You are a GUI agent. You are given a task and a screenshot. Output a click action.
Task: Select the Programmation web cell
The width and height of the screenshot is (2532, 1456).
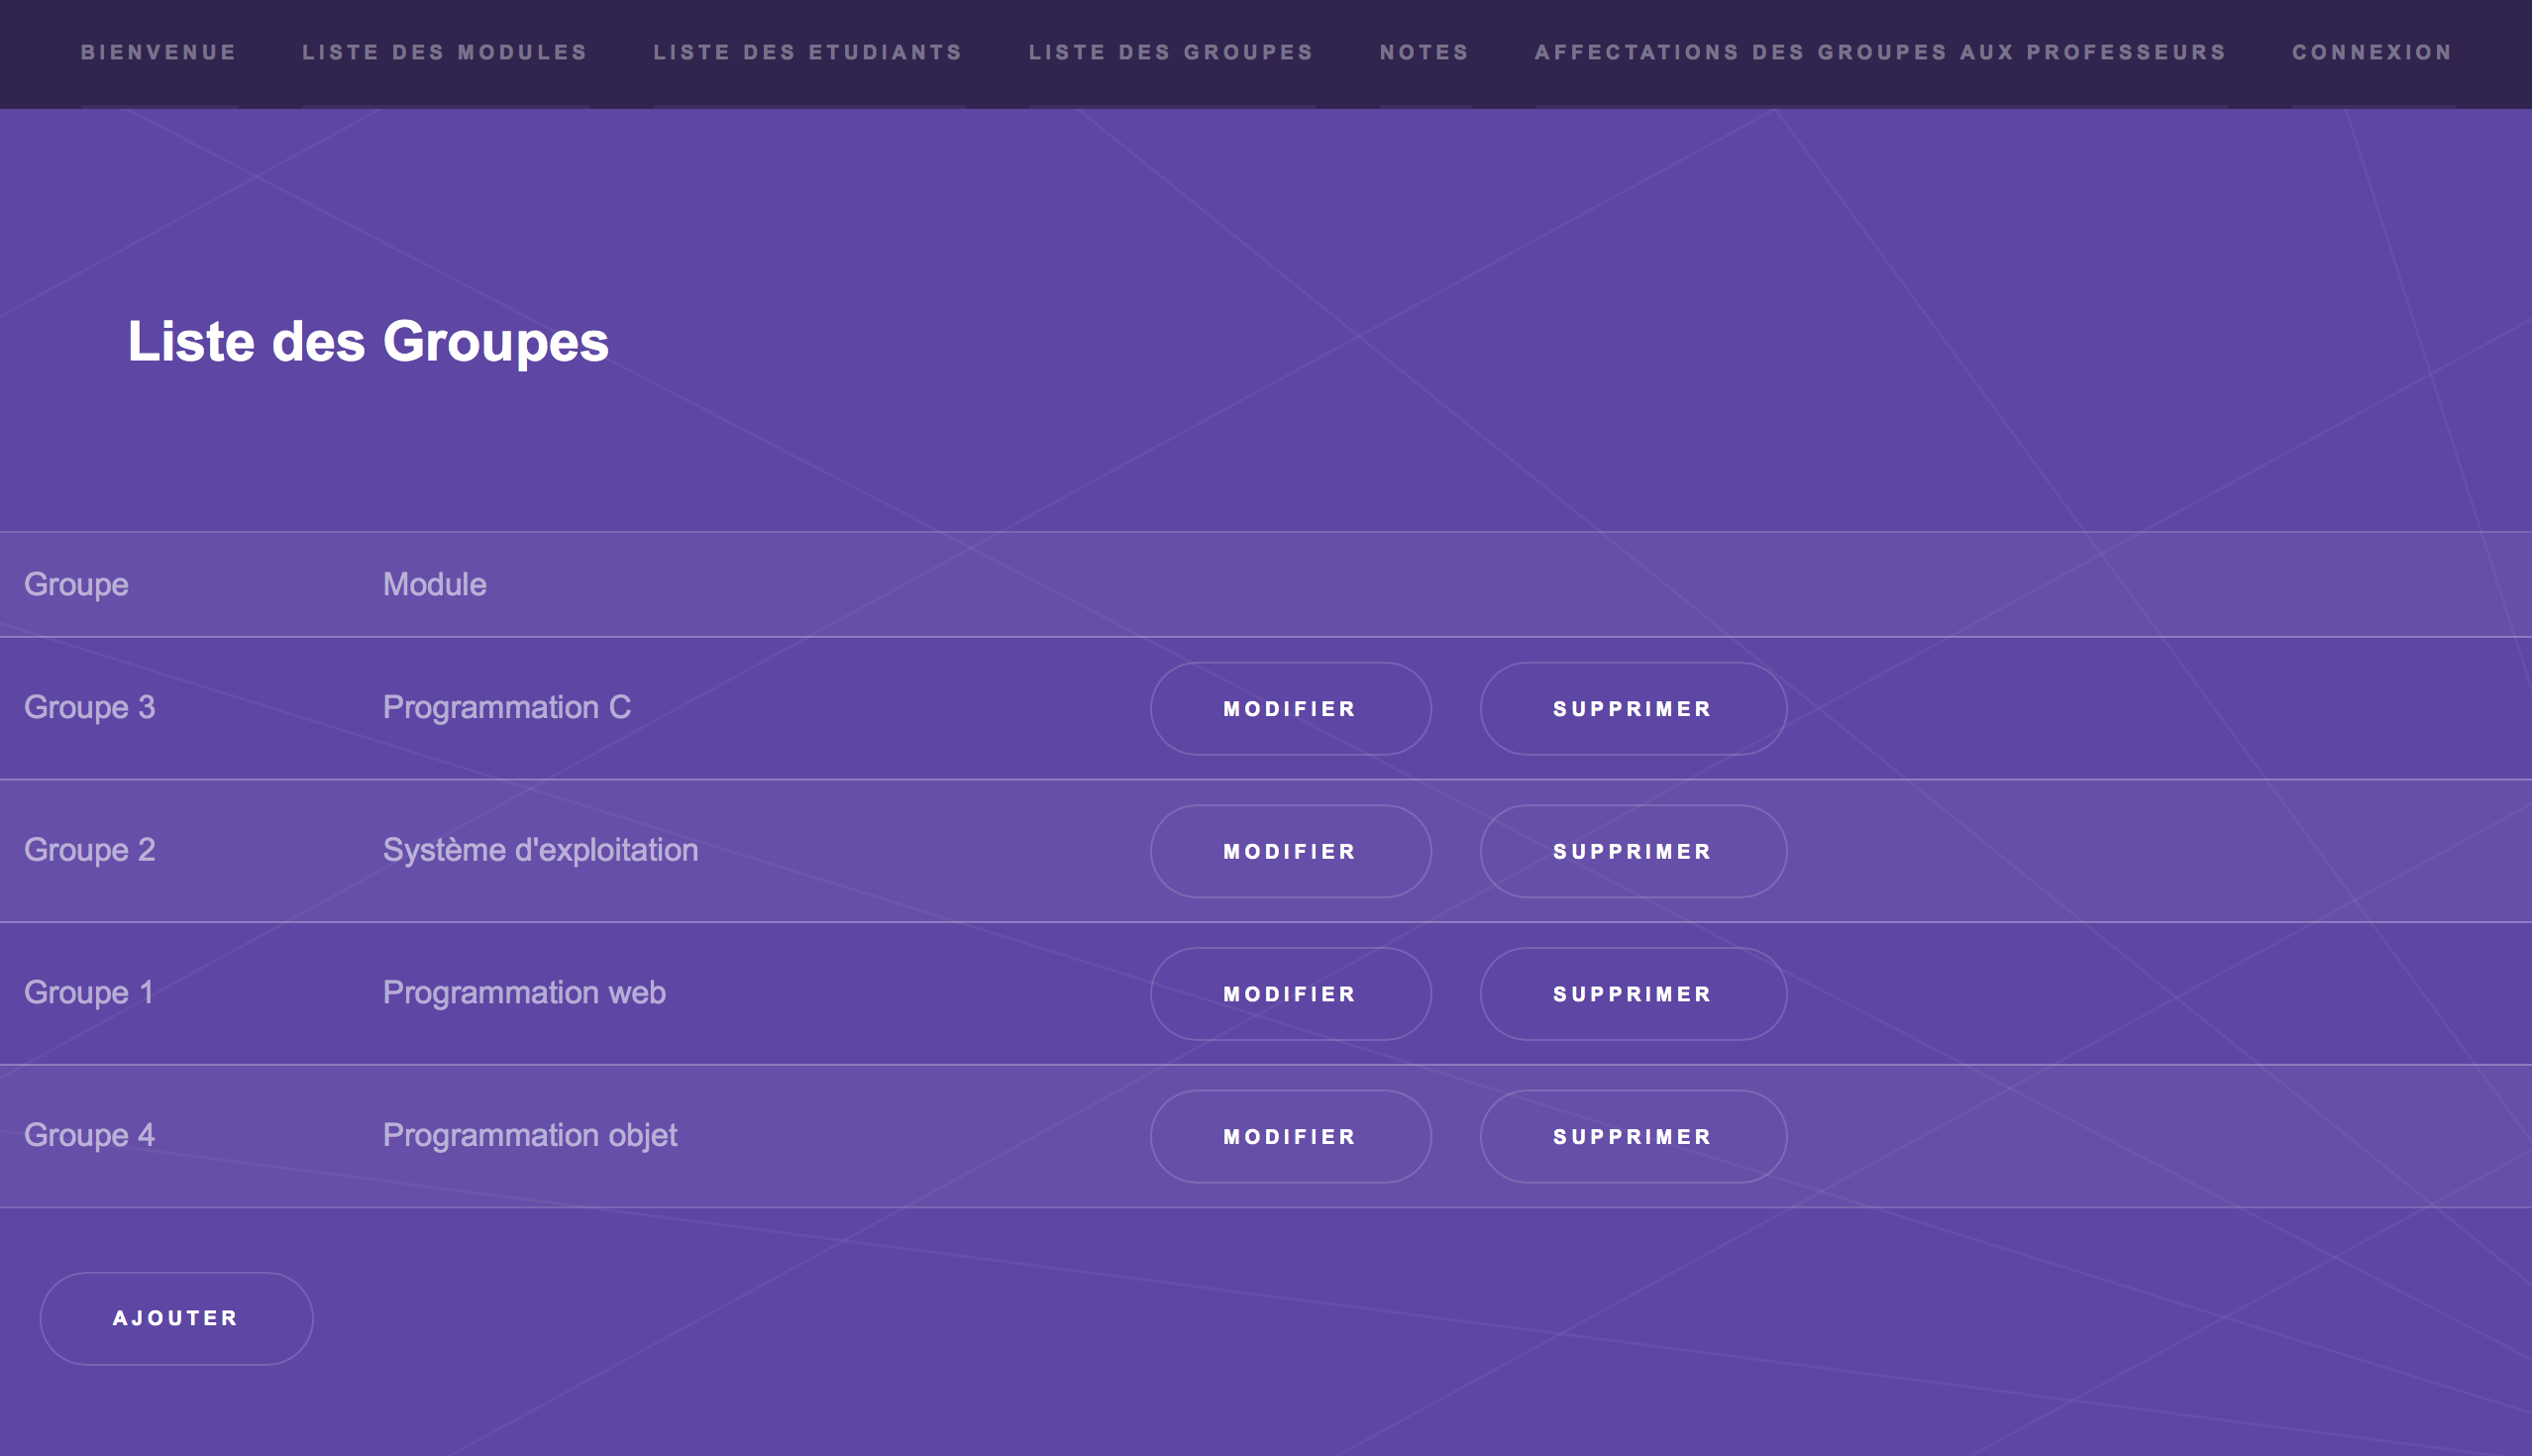(524, 992)
